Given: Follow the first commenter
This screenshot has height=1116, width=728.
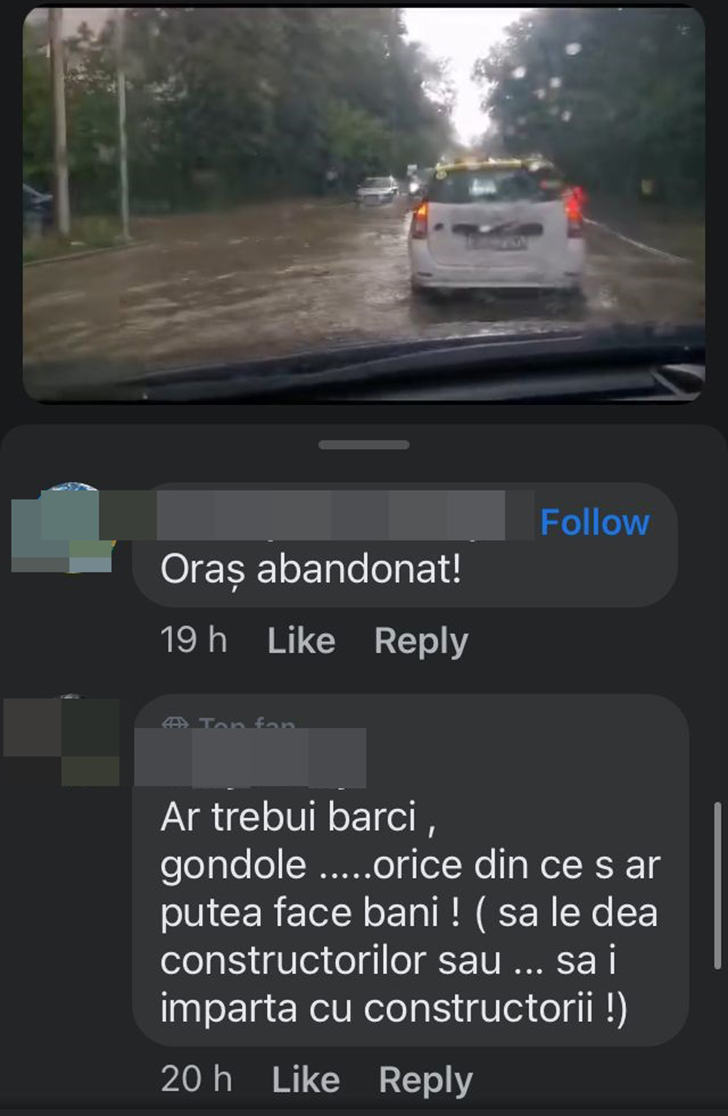Looking at the screenshot, I should [x=595, y=522].
